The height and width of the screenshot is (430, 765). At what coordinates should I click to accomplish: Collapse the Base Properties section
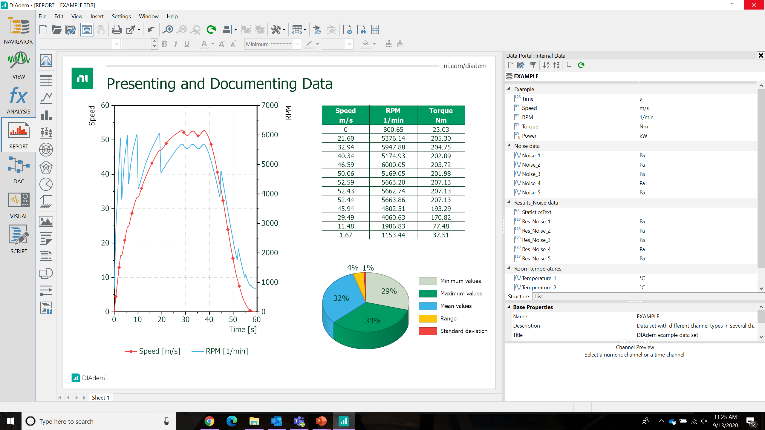coord(511,305)
